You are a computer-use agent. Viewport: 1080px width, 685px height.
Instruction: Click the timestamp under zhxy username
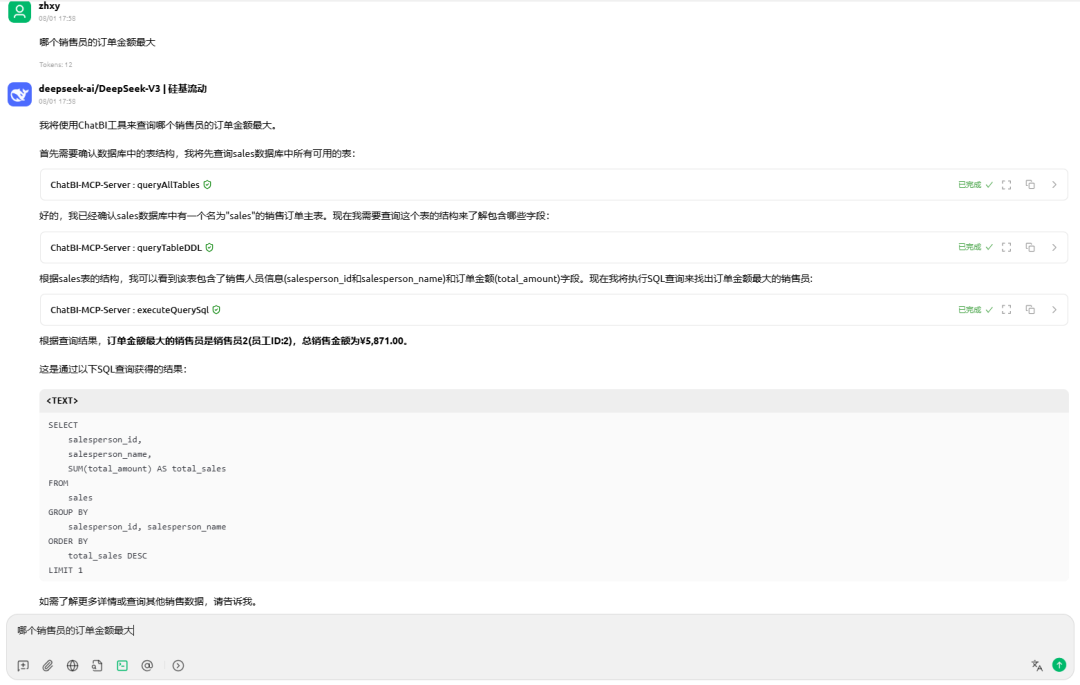57,19
